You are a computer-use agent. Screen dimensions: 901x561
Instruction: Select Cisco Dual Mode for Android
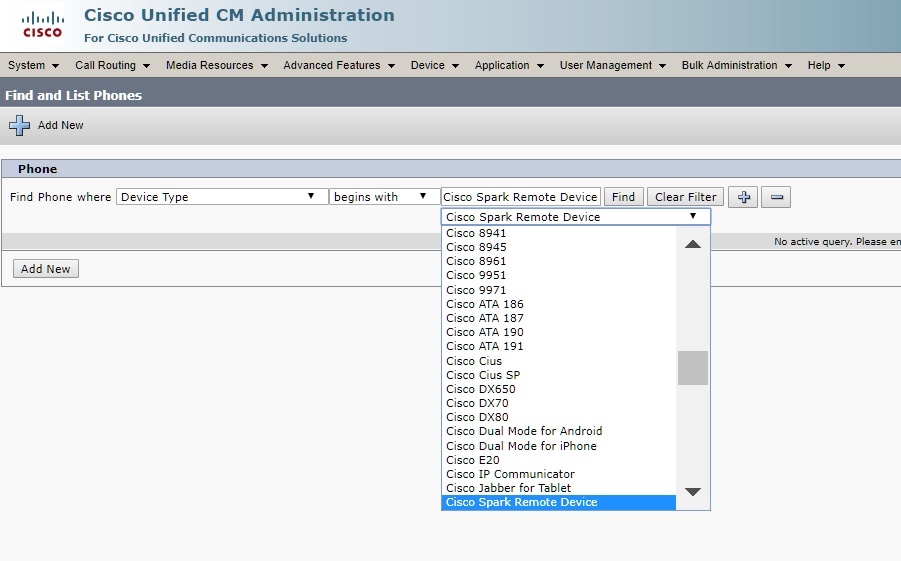[x=559, y=431]
